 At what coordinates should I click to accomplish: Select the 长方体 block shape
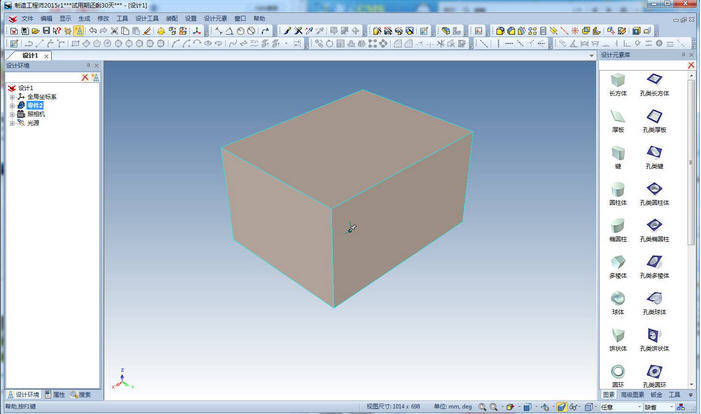coord(618,81)
